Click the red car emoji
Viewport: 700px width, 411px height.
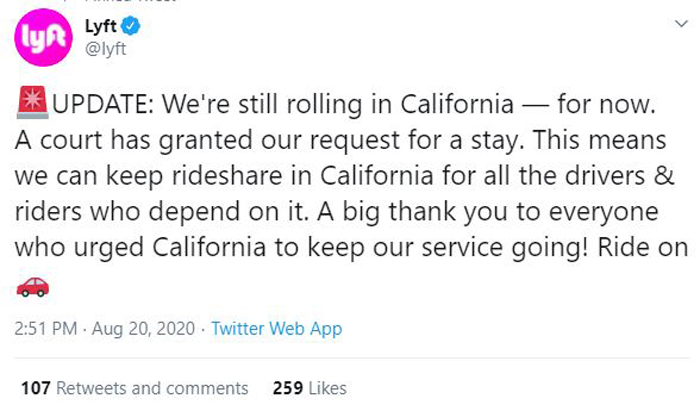click(x=33, y=286)
